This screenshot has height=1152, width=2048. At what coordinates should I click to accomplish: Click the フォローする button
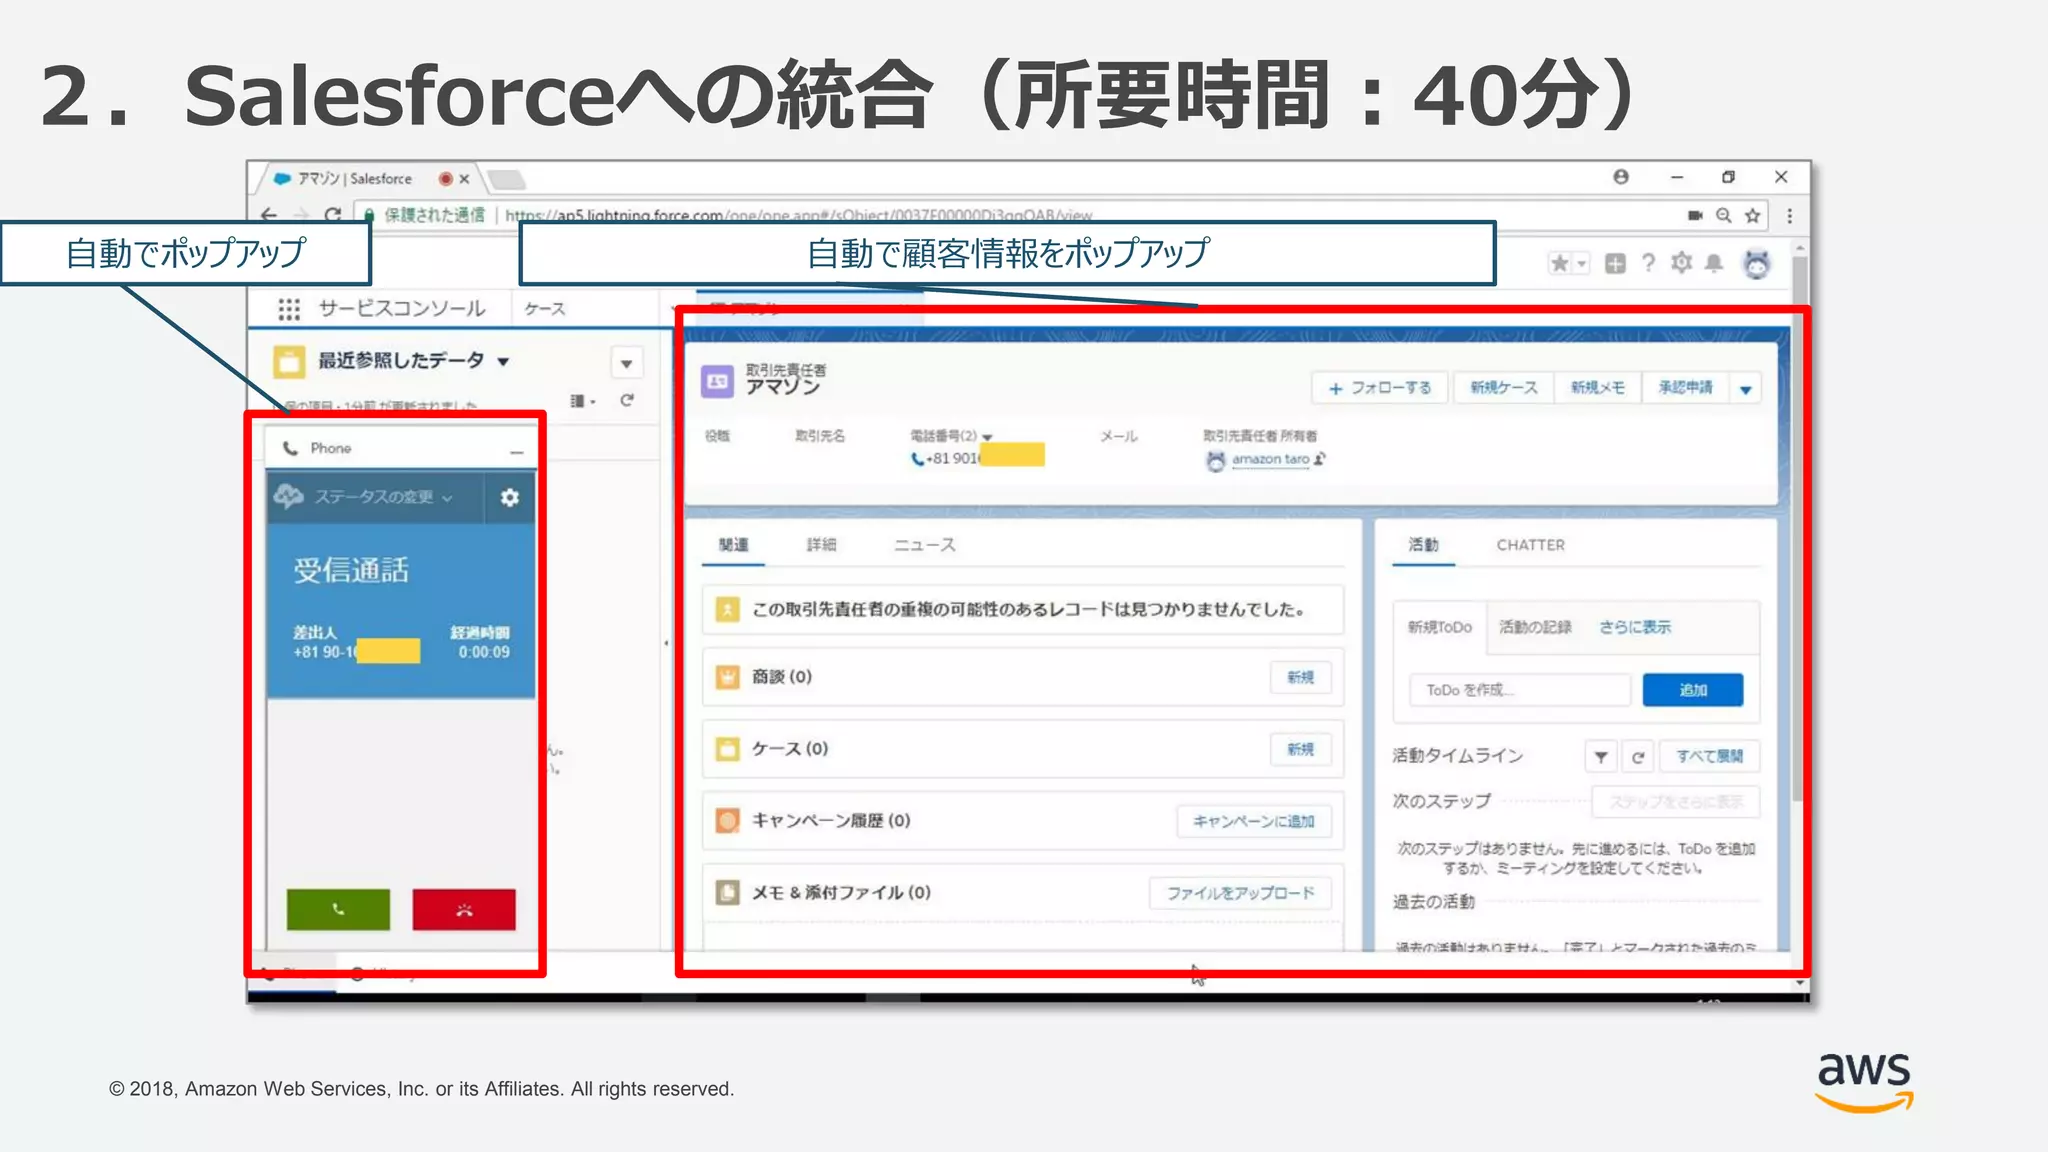(x=1380, y=388)
